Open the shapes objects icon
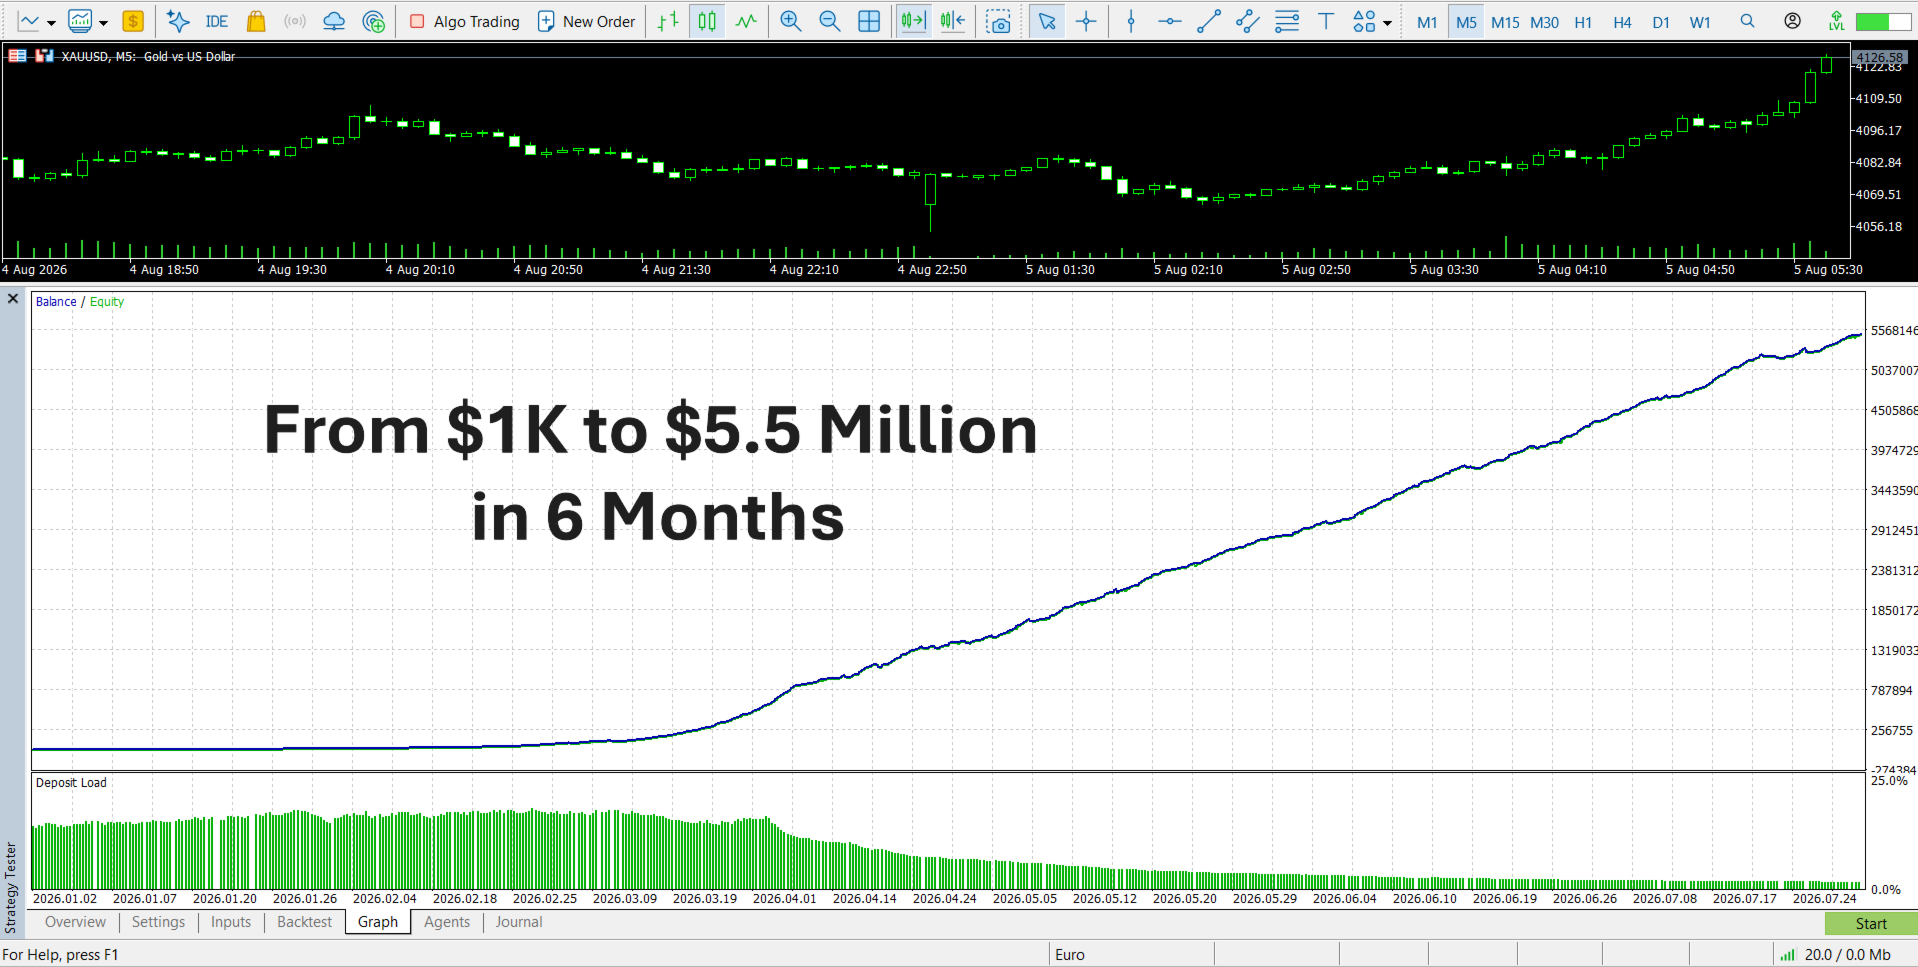1918x967 pixels. (x=1364, y=21)
